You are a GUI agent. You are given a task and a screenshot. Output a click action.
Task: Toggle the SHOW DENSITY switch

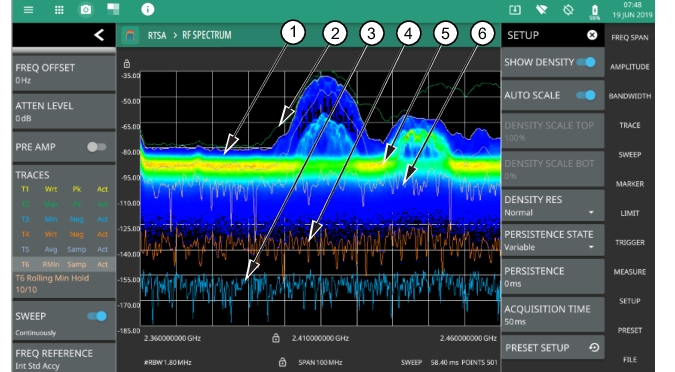pos(586,62)
